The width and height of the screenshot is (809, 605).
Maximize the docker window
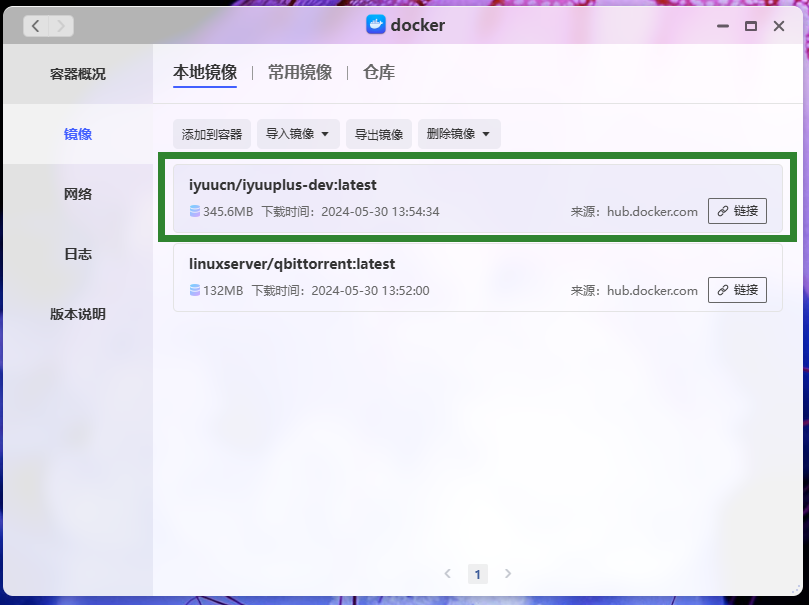coord(750,26)
